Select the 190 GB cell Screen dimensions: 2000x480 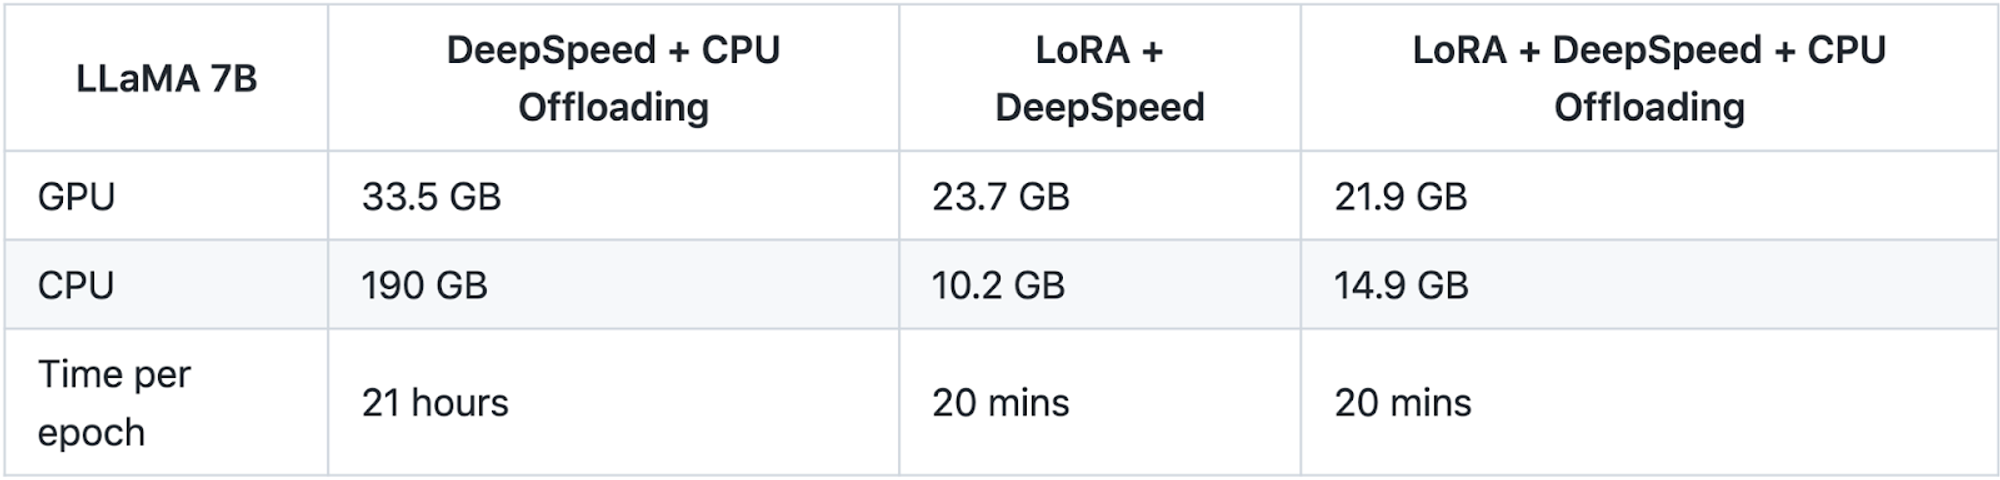pos(424,286)
